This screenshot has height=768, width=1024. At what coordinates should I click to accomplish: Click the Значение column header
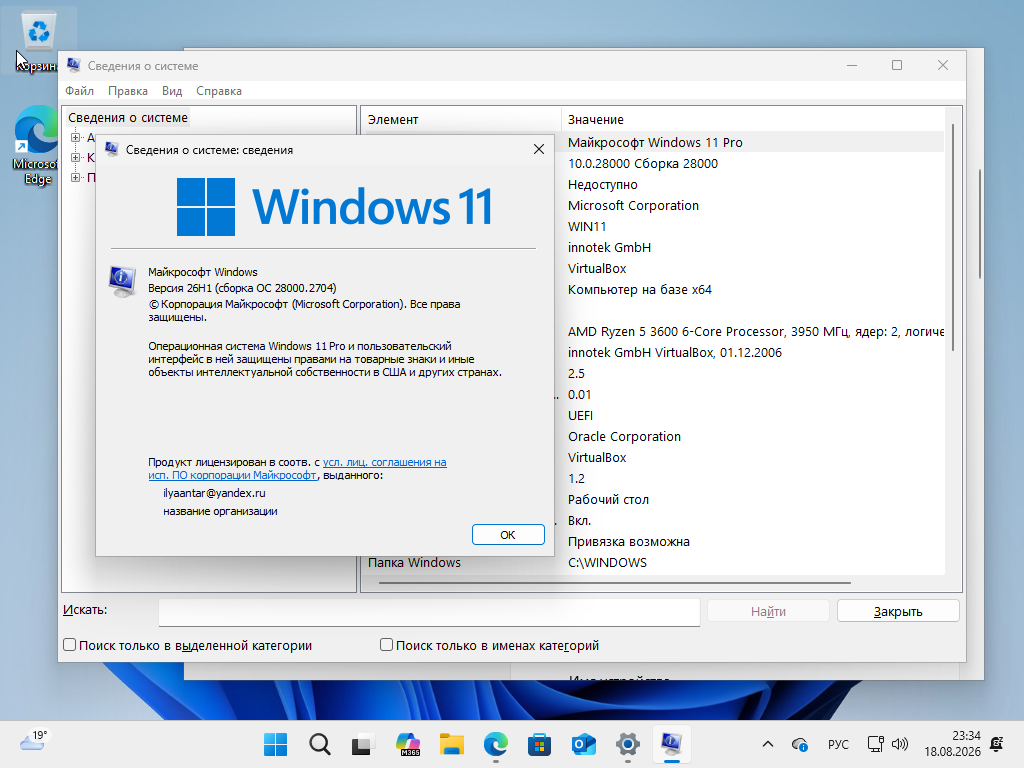pos(752,120)
